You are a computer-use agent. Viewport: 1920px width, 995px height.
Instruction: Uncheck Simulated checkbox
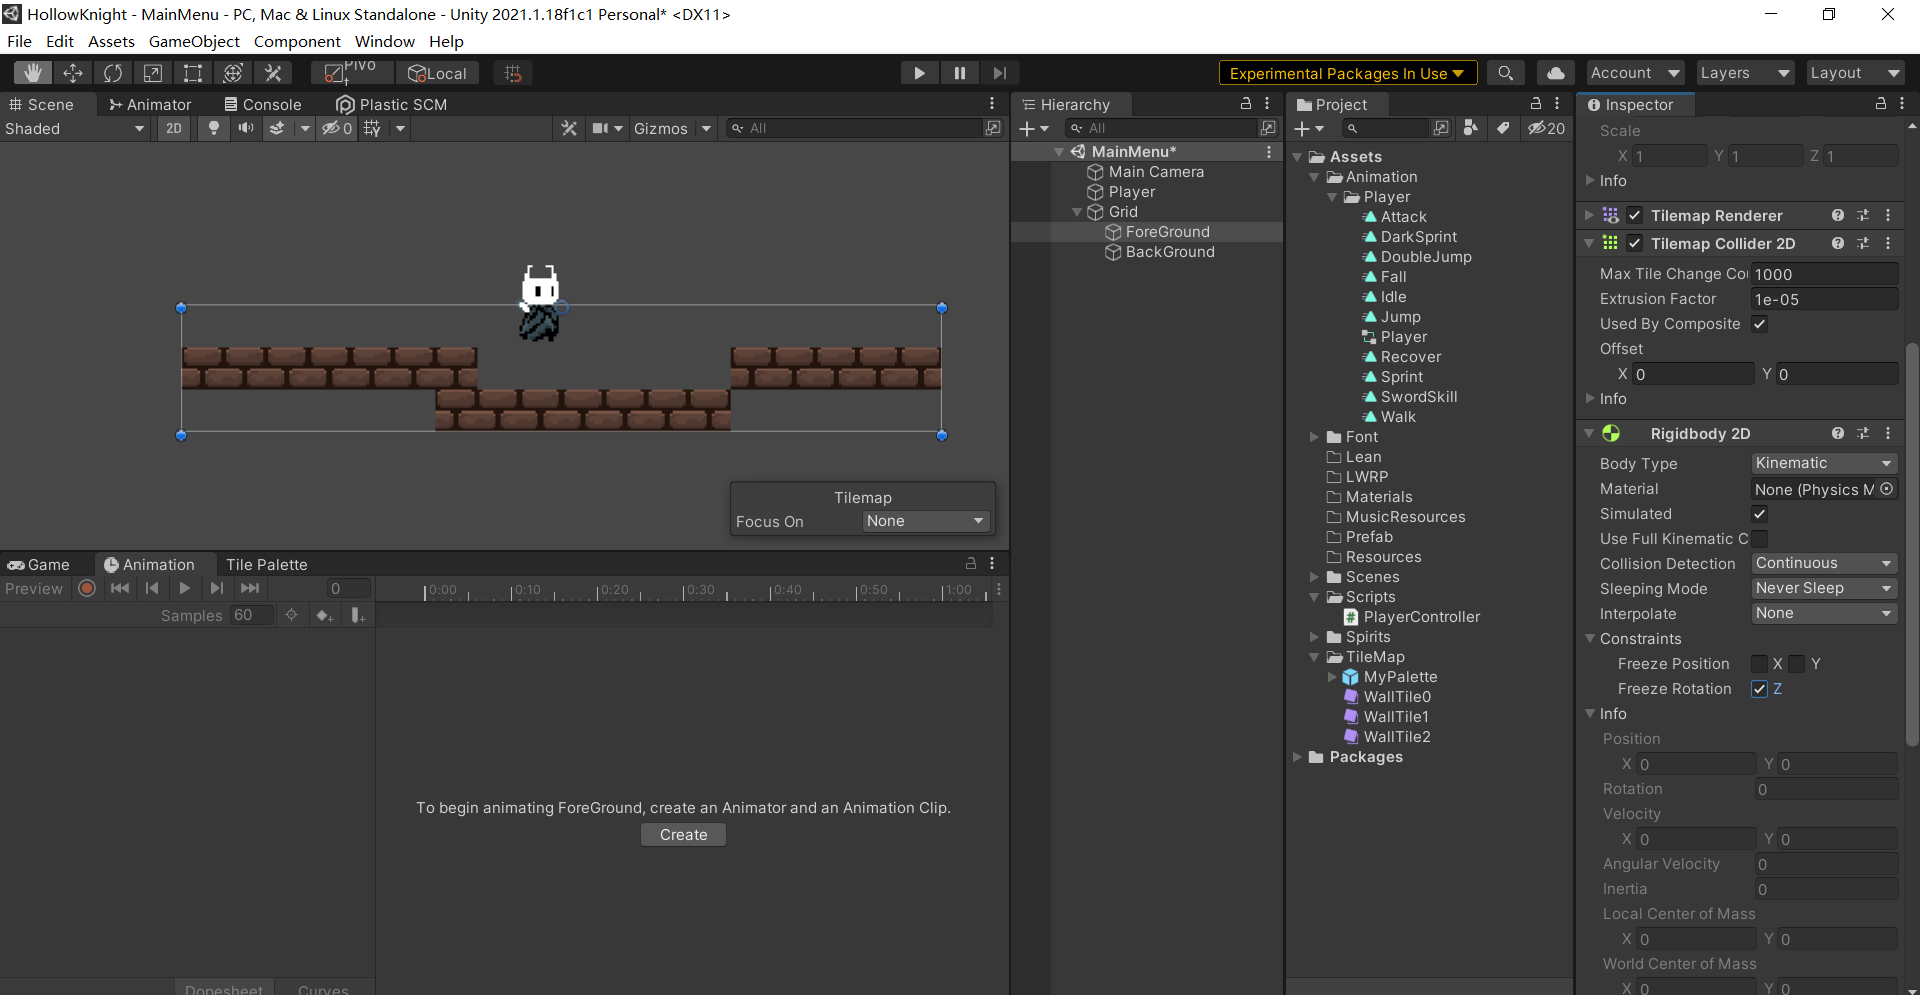(1760, 514)
